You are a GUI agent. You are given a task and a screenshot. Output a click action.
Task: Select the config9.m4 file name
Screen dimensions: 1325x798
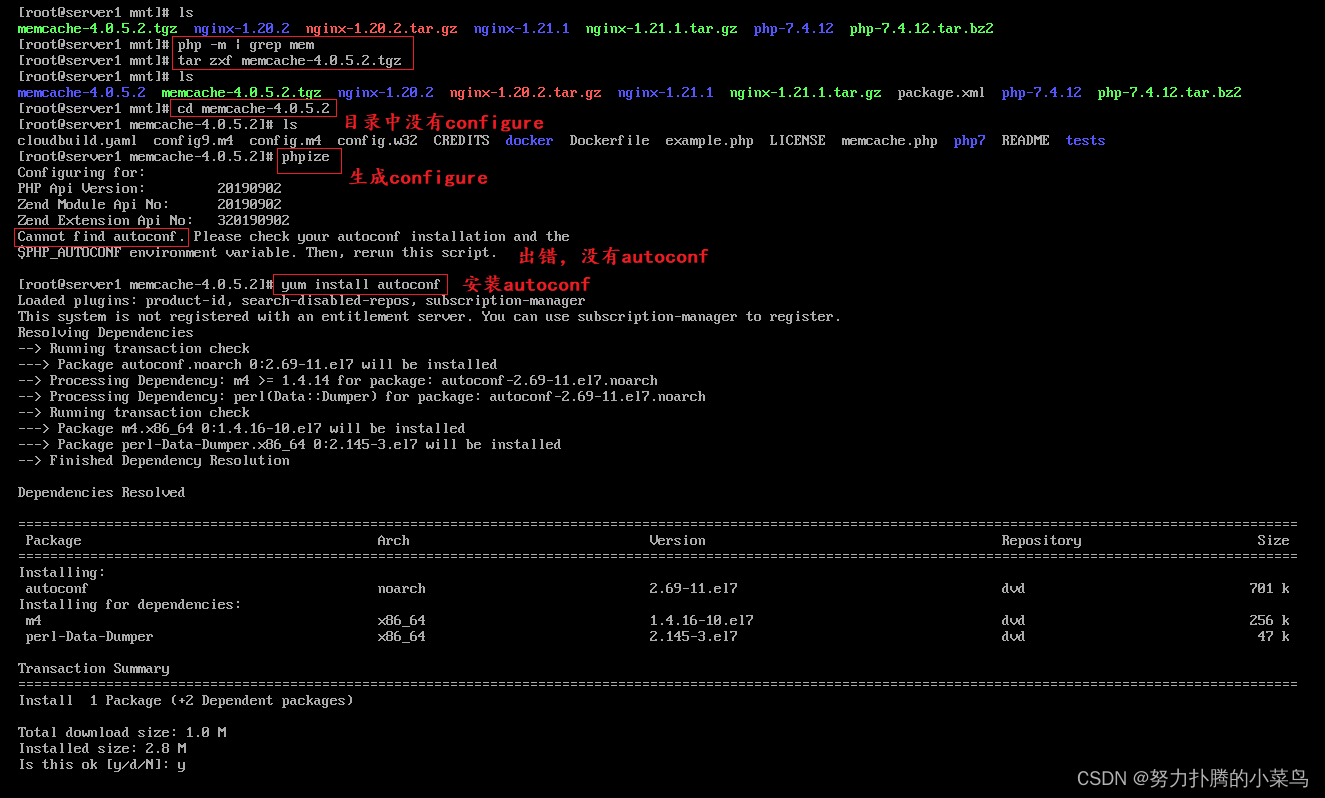pyautogui.click(x=193, y=141)
